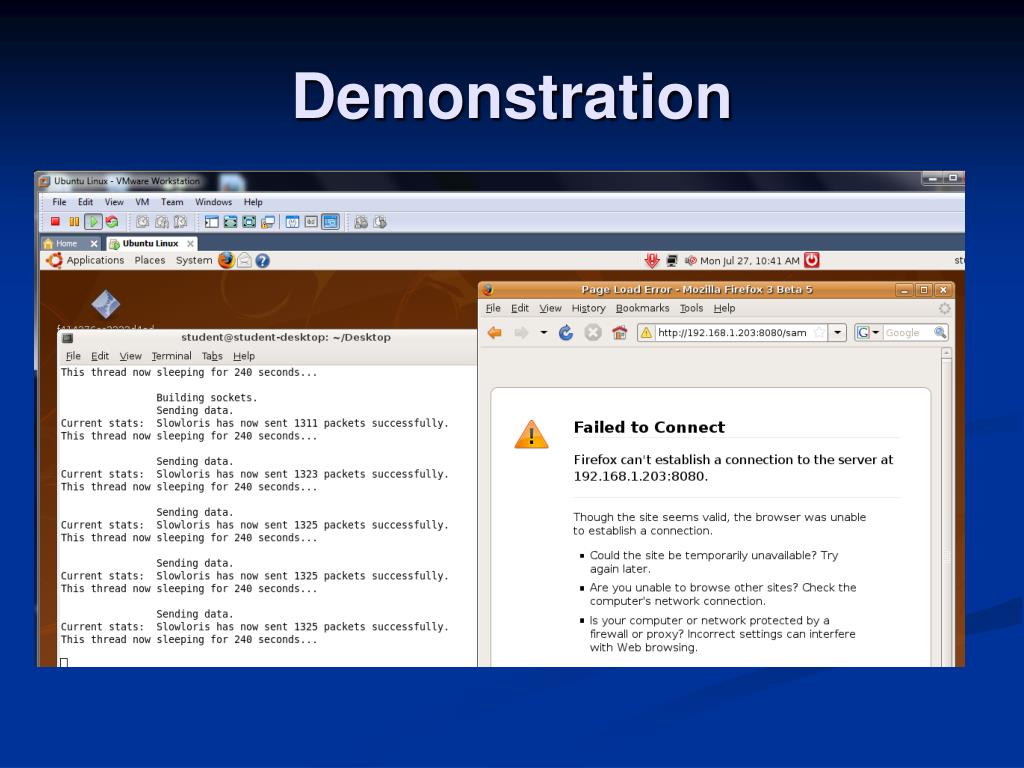Image resolution: width=1024 pixels, height=768 pixels.
Task: Expand the back/forward history dropdown arrow
Action: tap(543, 333)
